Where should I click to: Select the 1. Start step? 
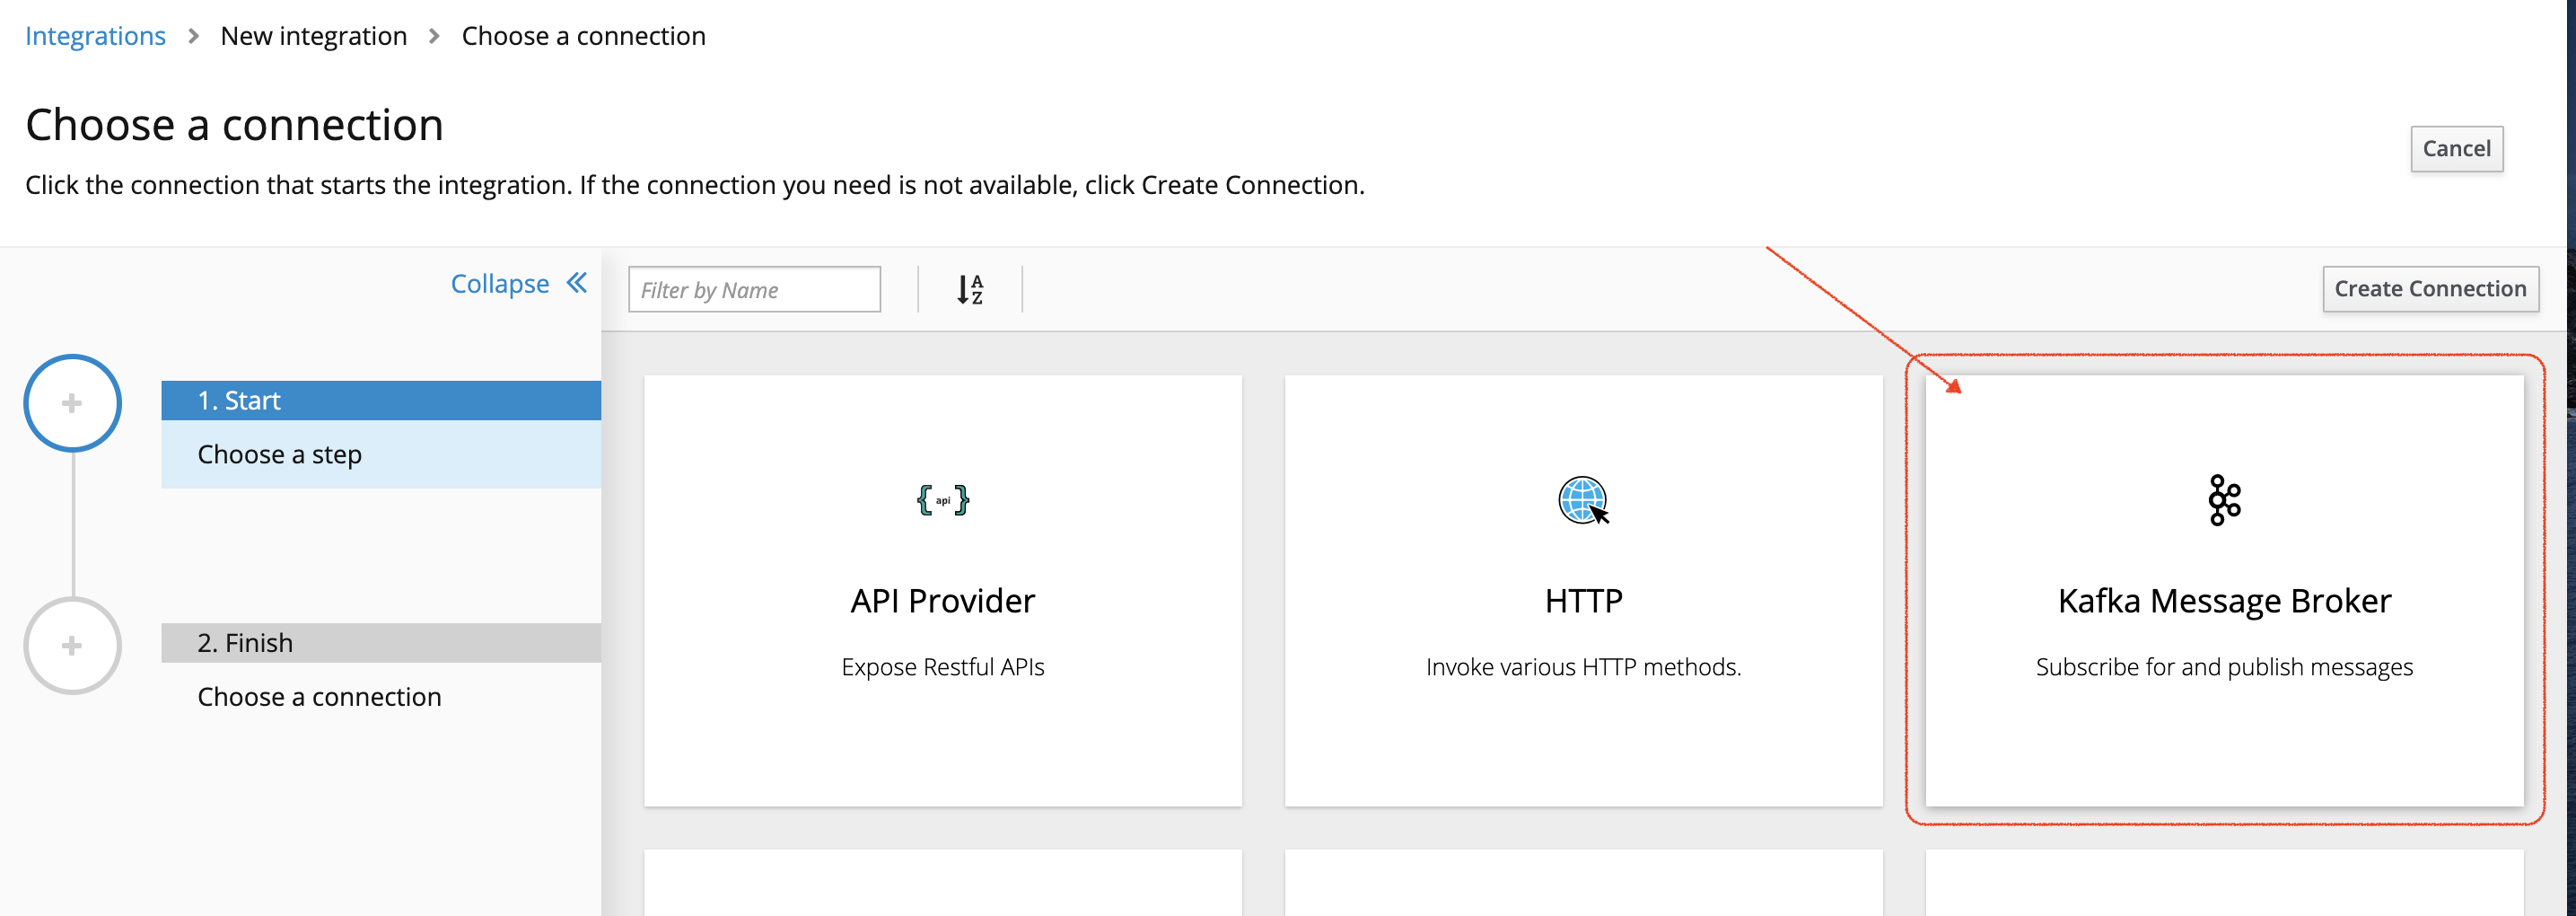click(381, 401)
